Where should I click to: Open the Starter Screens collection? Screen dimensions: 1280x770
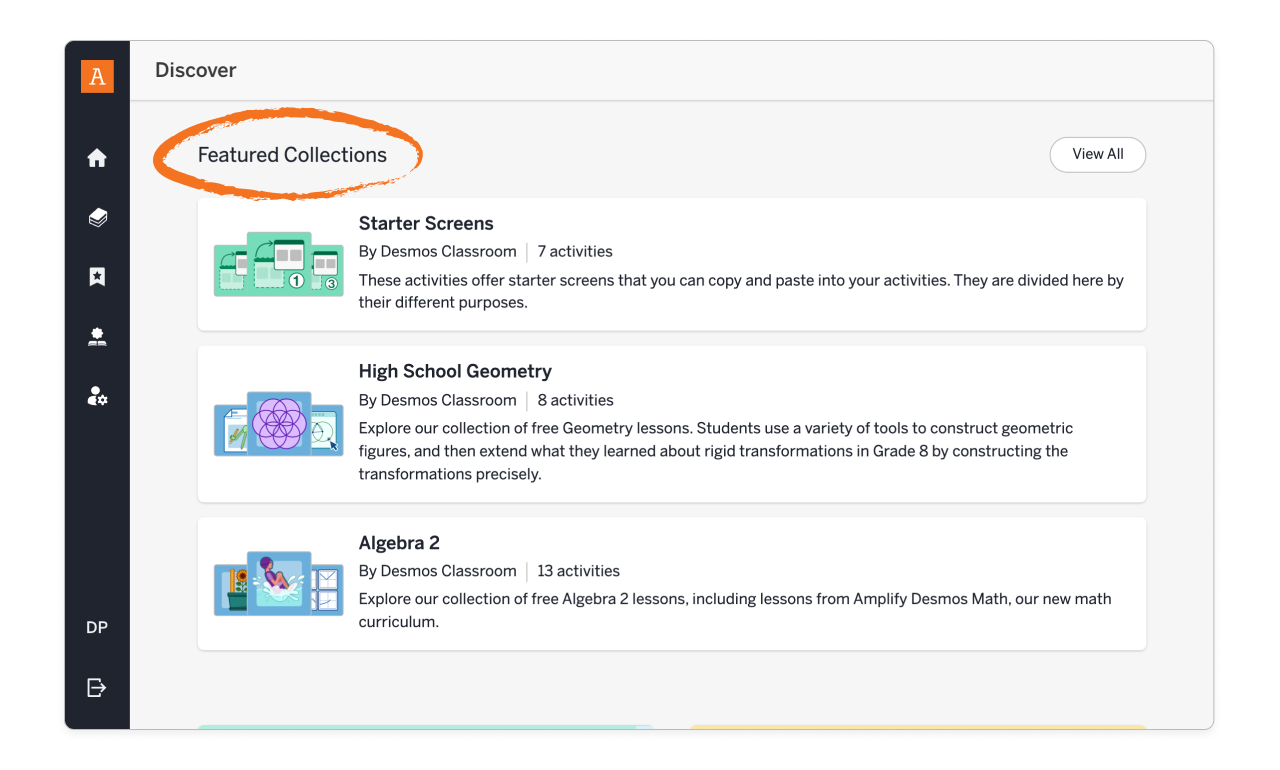pyautogui.click(x=426, y=223)
